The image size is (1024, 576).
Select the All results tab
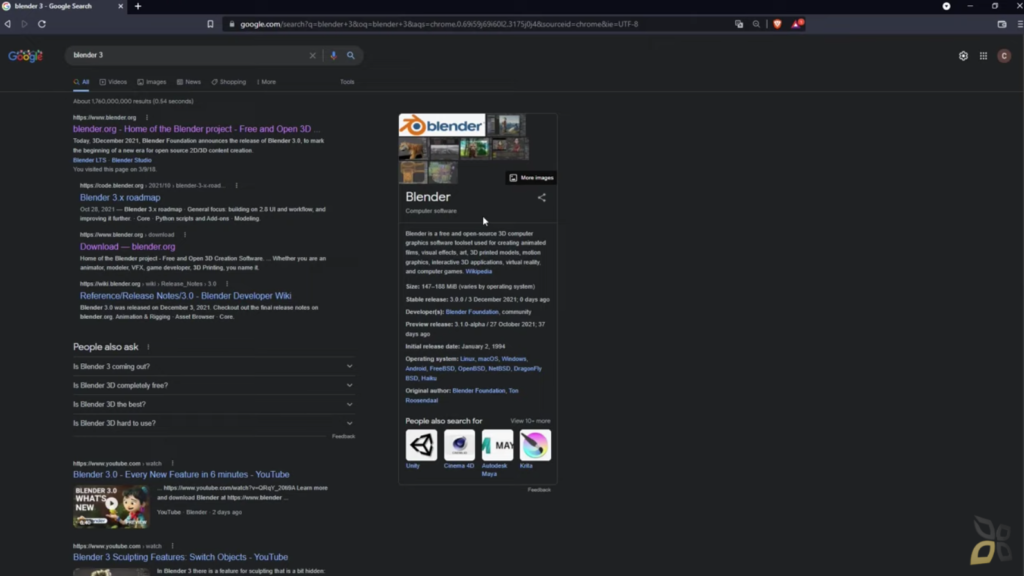(x=81, y=82)
